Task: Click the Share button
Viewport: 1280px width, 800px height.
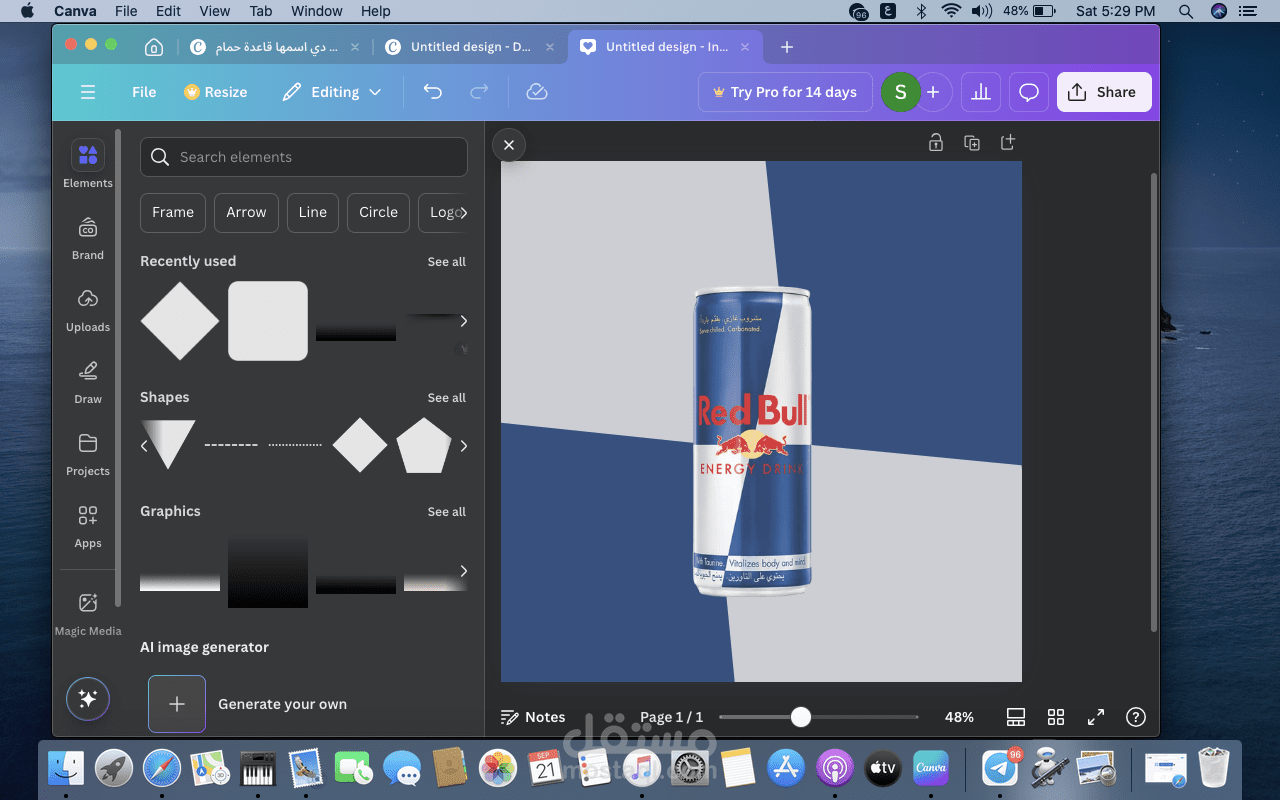Action: [1104, 92]
